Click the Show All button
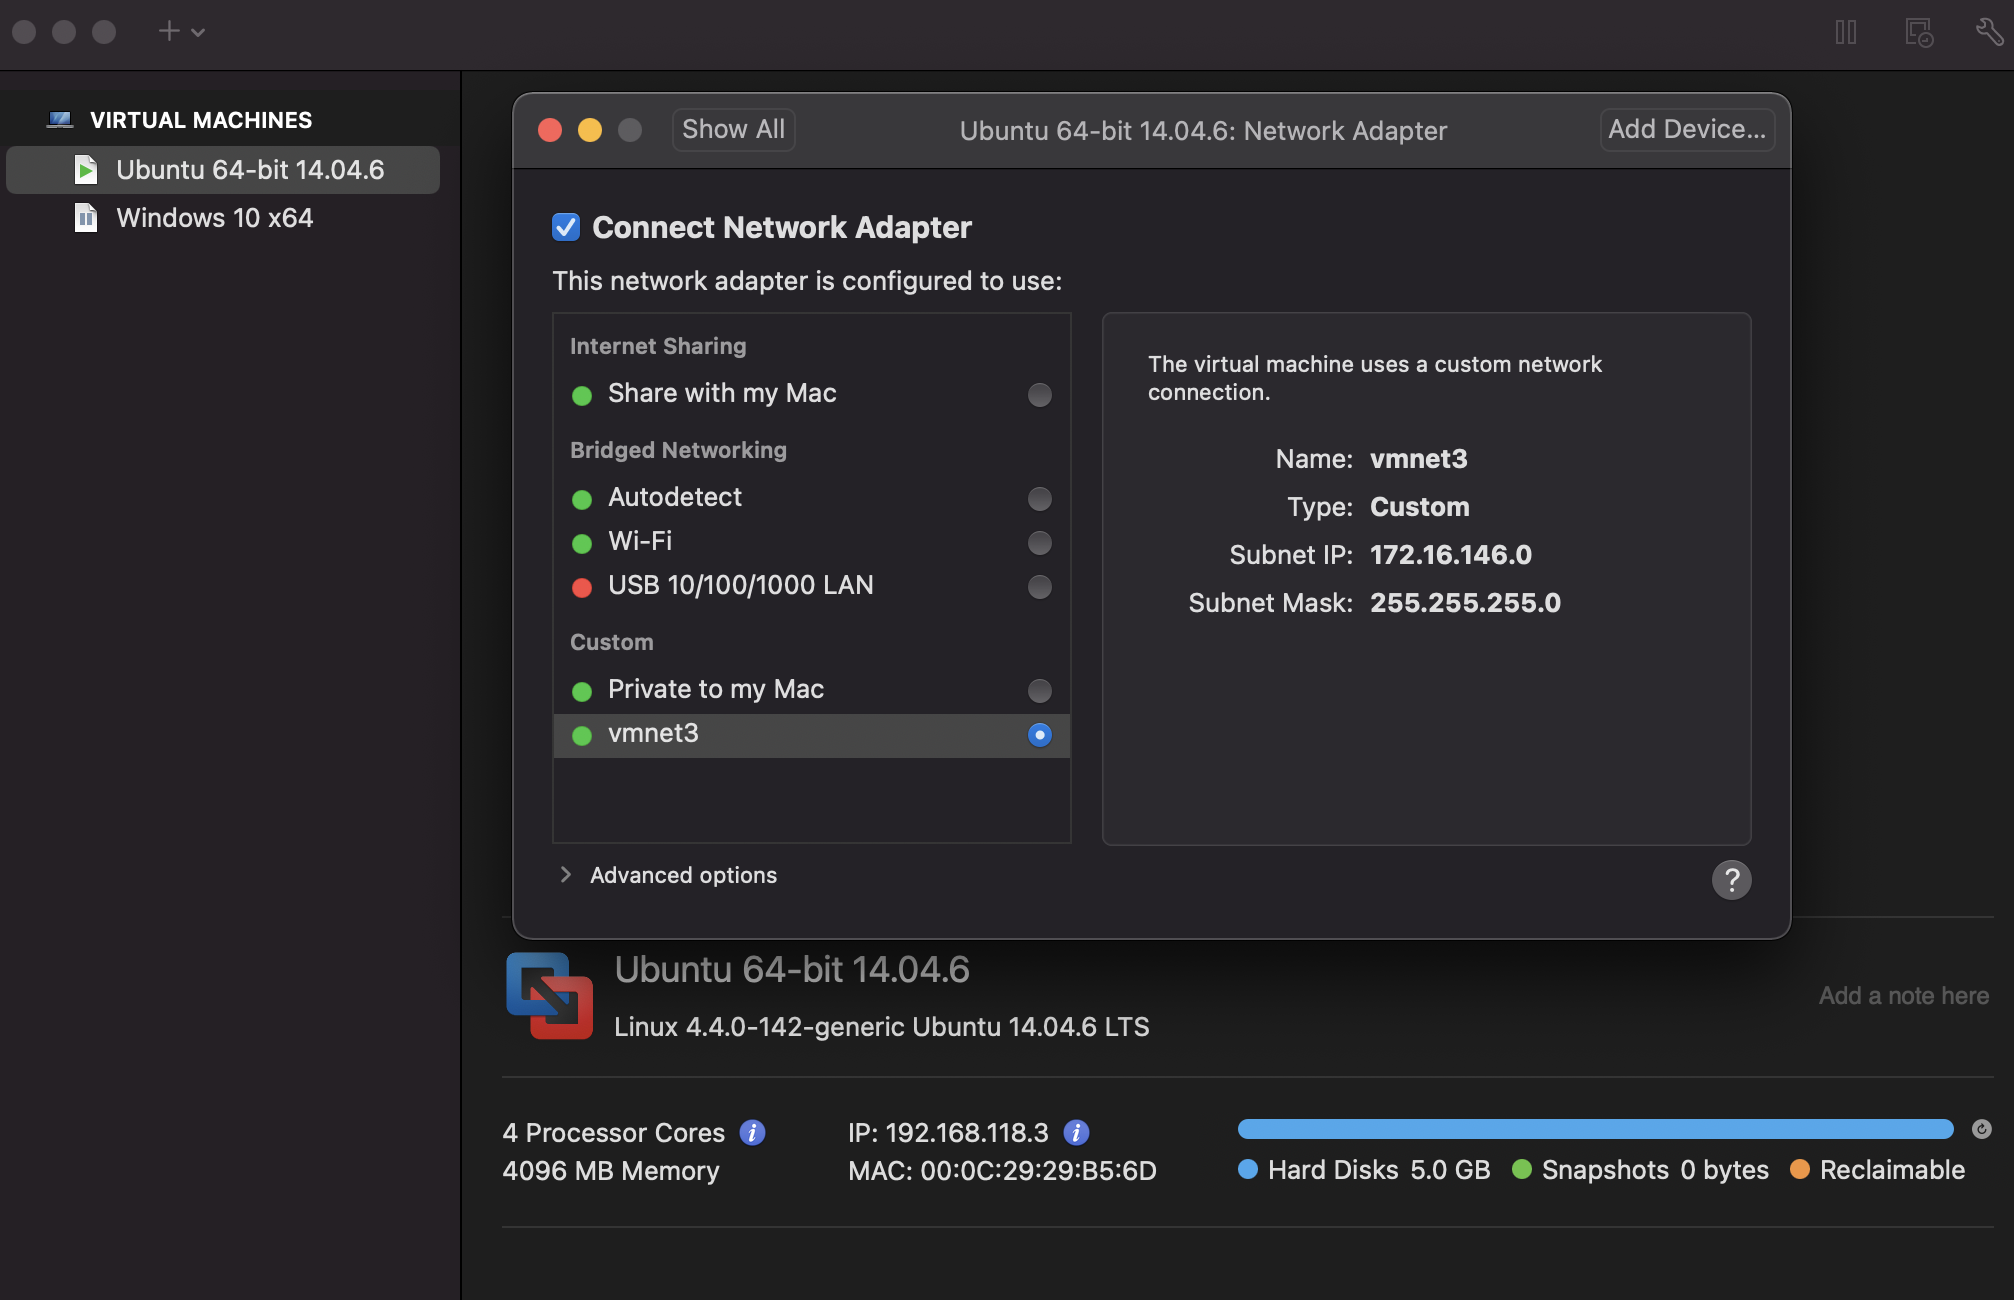Image resolution: width=2014 pixels, height=1300 pixels. [x=733, y=130]
